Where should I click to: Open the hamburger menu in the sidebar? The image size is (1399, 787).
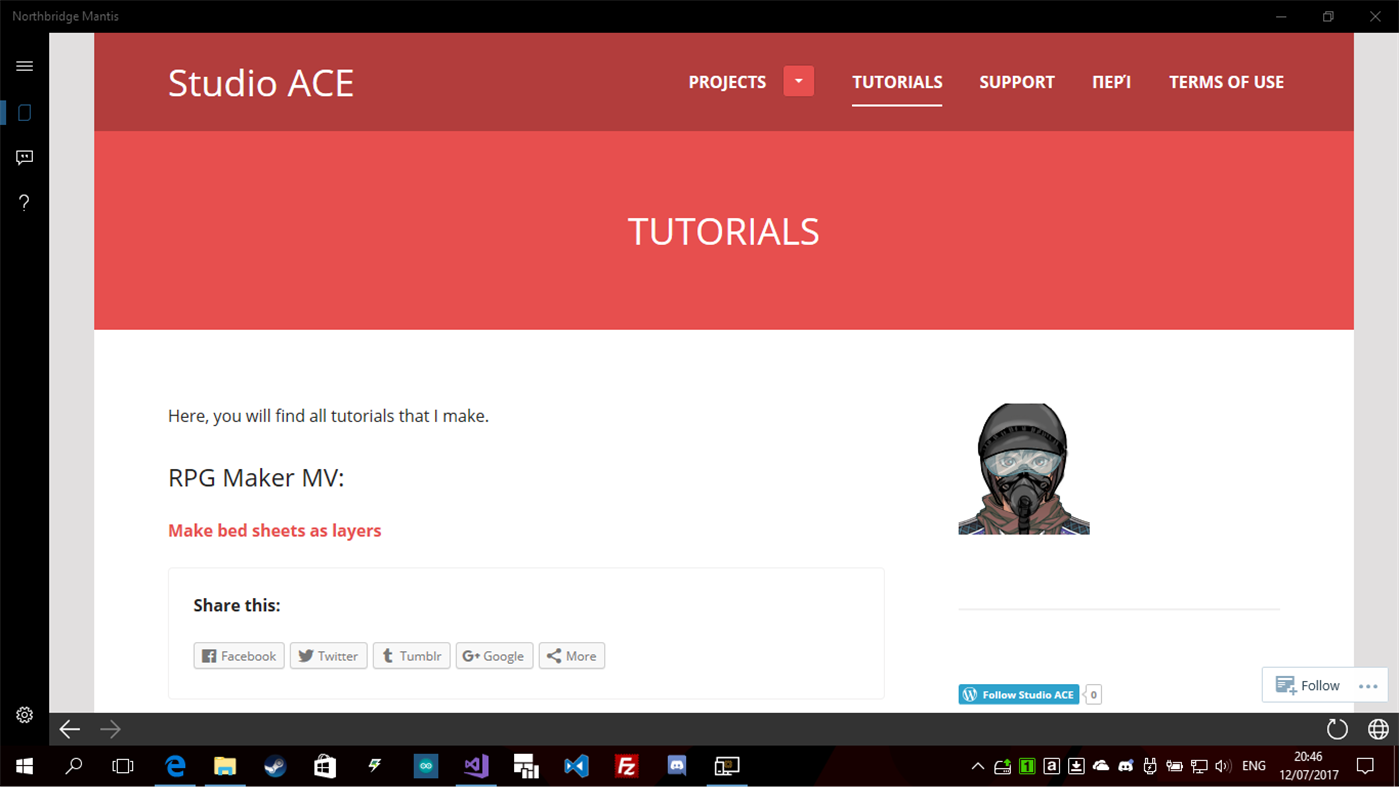point(24,66)
